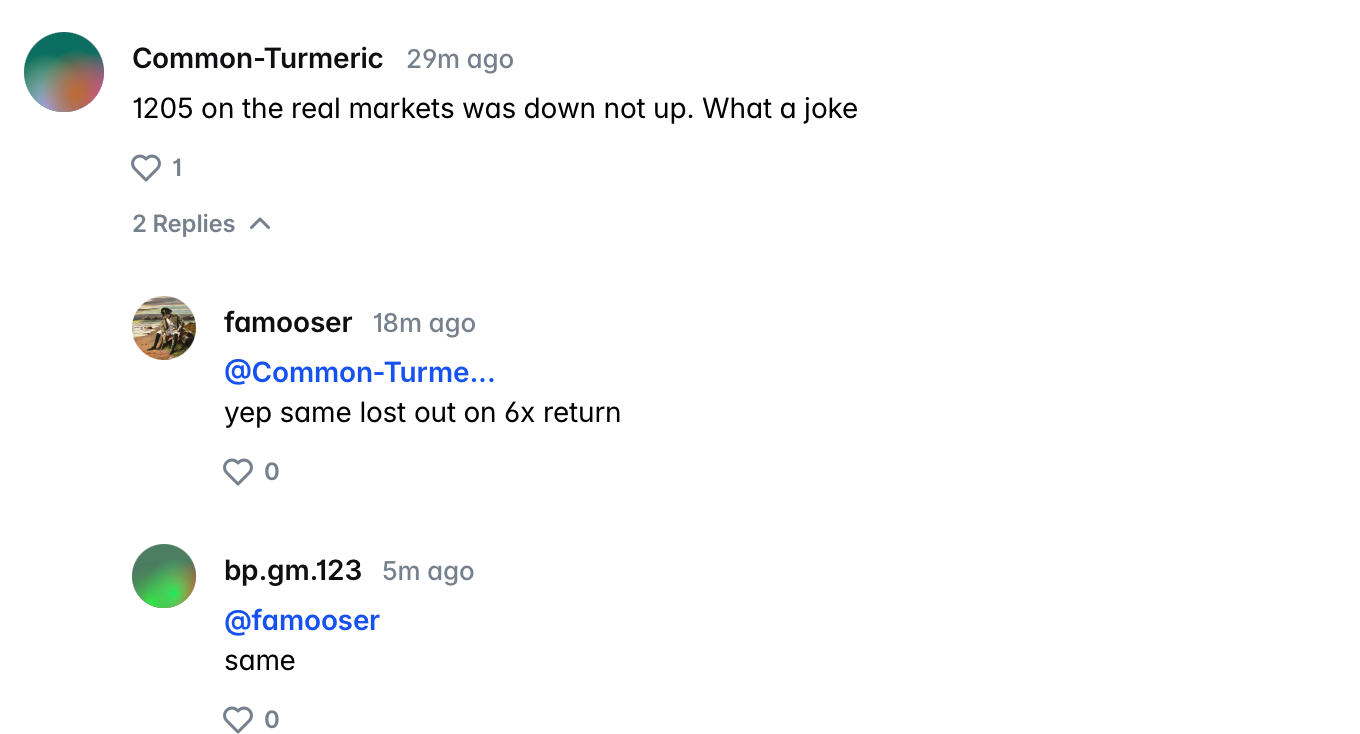Visit the bp.gm.123 username profile
Image resolution: width=1360 pixels, height=734 pixels.
pyautogui.click(x=293, y=571)
